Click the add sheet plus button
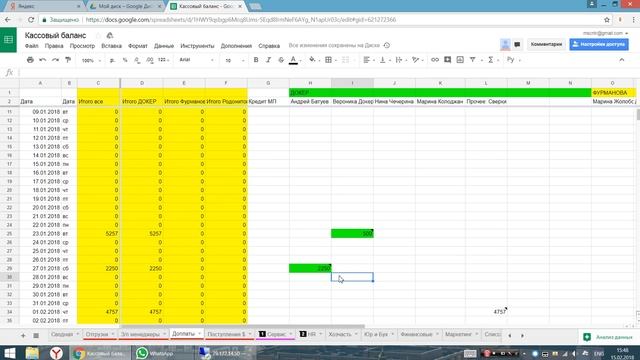The width and height of the screenshot is (640, 360). pyautogui.click(x=23, y=336)
